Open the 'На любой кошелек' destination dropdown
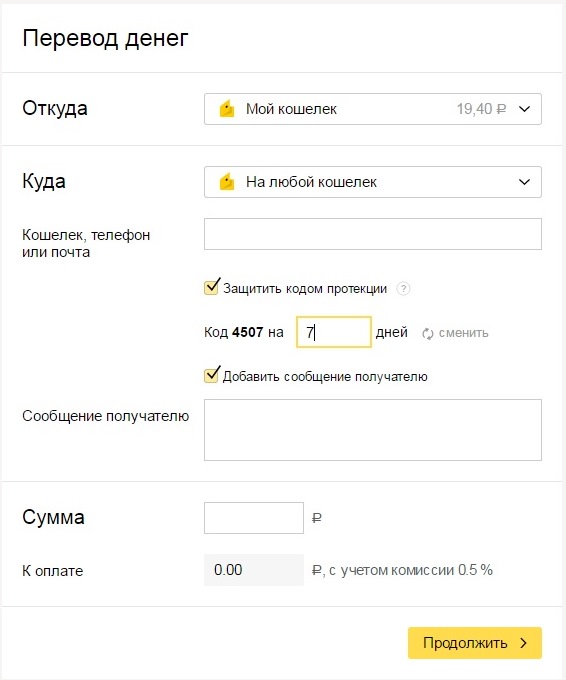 click(x=373, y=182)
